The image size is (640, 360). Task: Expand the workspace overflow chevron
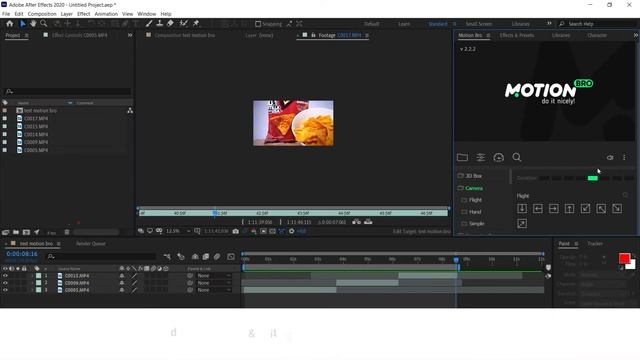[549, 24]
